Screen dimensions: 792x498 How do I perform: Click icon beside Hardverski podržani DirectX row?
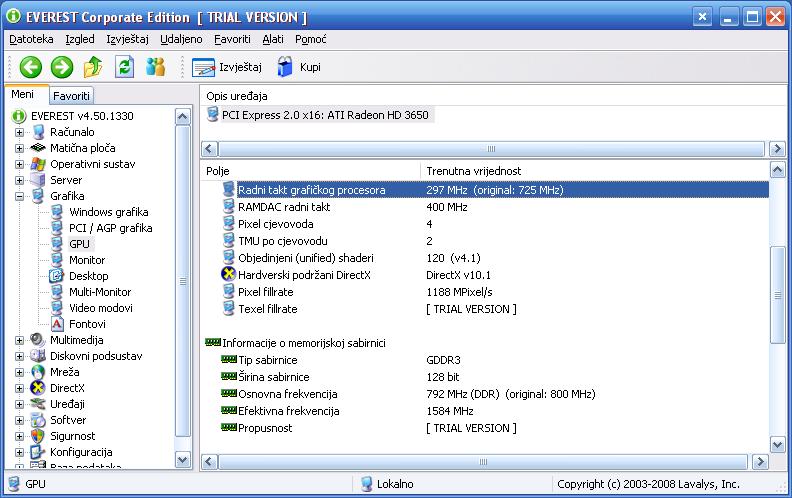pyautogui.click(x=229, y=274)
